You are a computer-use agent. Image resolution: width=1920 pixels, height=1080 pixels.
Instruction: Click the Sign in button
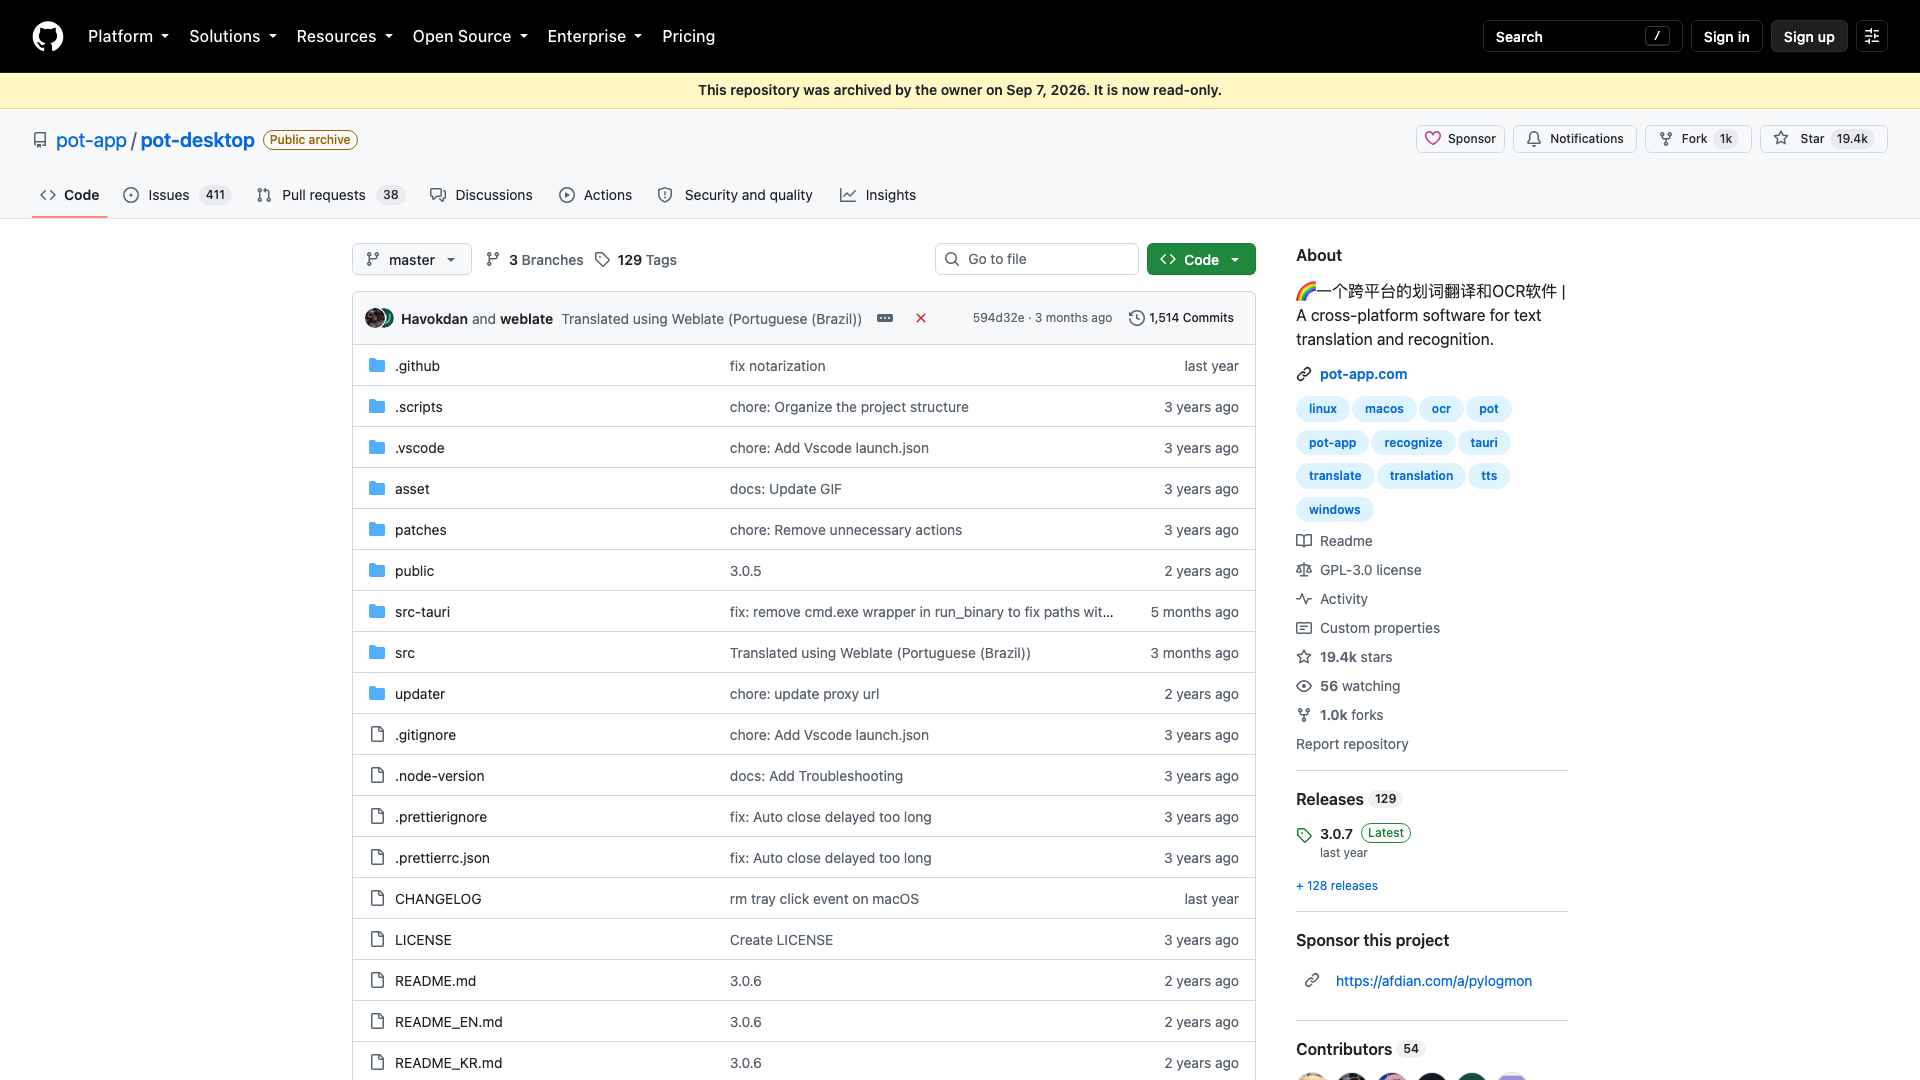1726,36
